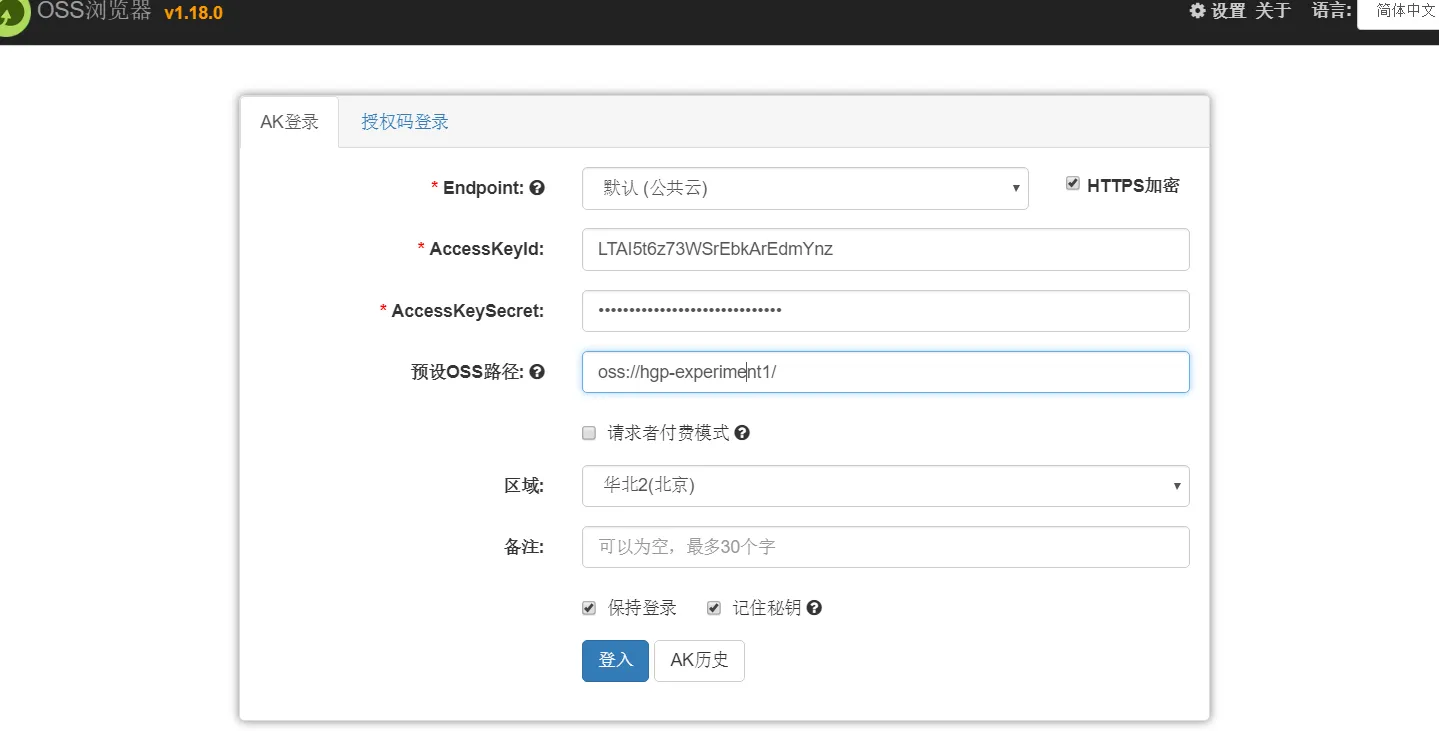This screenshot has height=731, width=1439.
Task: Enable the 请求者付费模式 checkbox
Action: [x=589, y=434]
